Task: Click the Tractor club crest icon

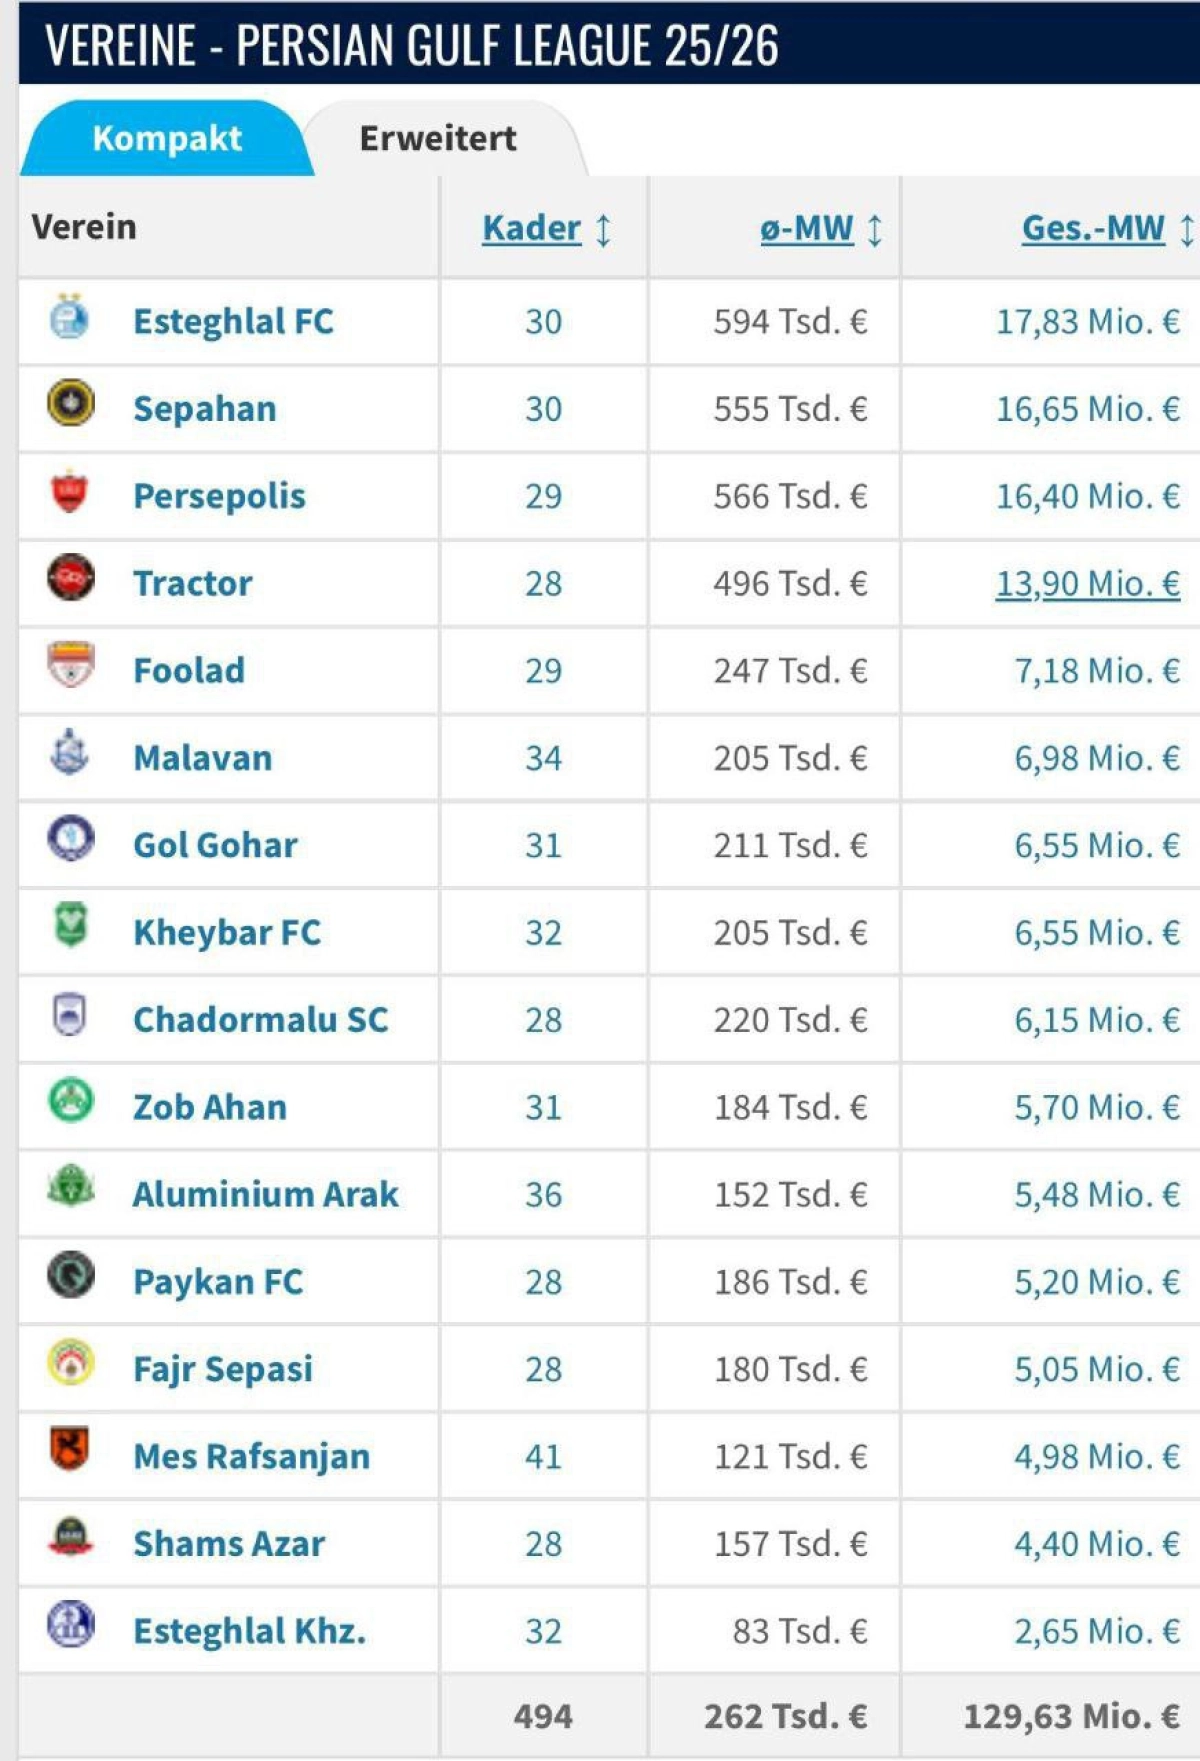Action: point(70,579)
